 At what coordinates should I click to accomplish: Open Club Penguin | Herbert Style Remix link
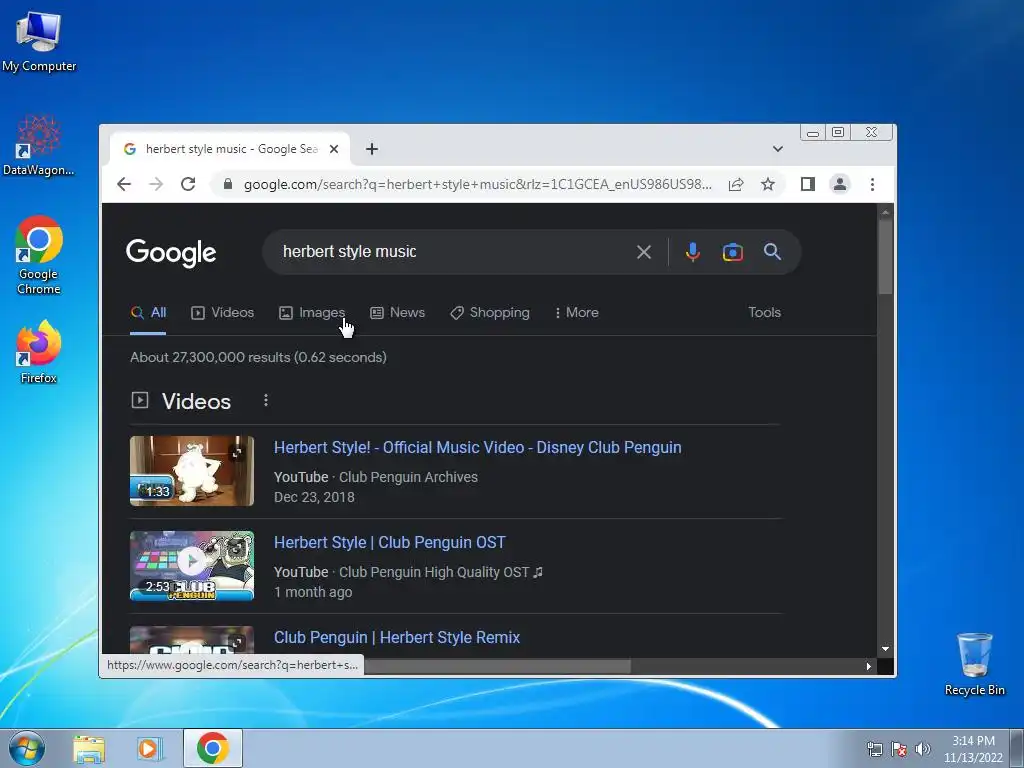(397, 637)
